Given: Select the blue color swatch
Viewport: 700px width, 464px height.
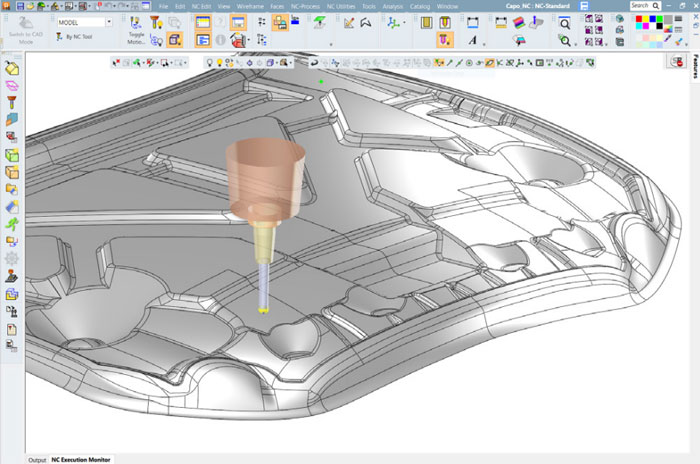Looking at the screenshot, I should point(653,18).
